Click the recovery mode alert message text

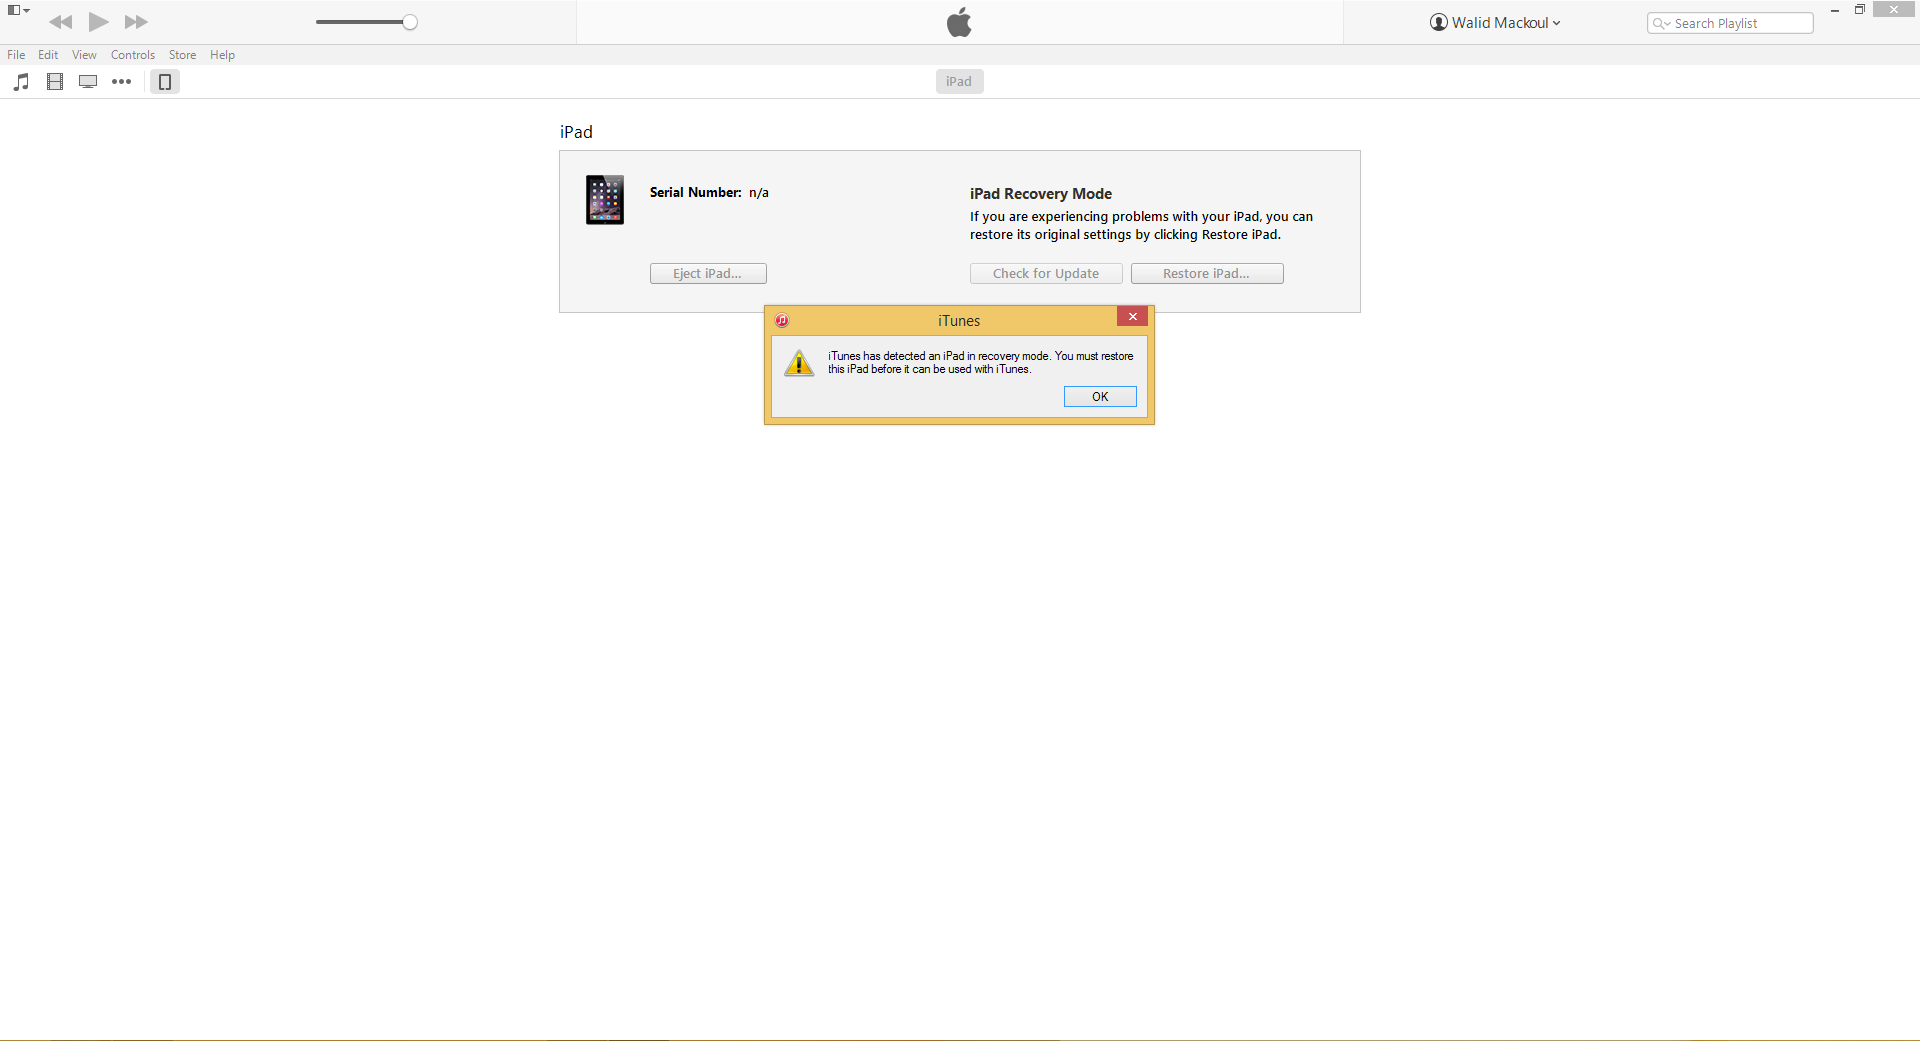pyautogui.click(x=980, y=363)
